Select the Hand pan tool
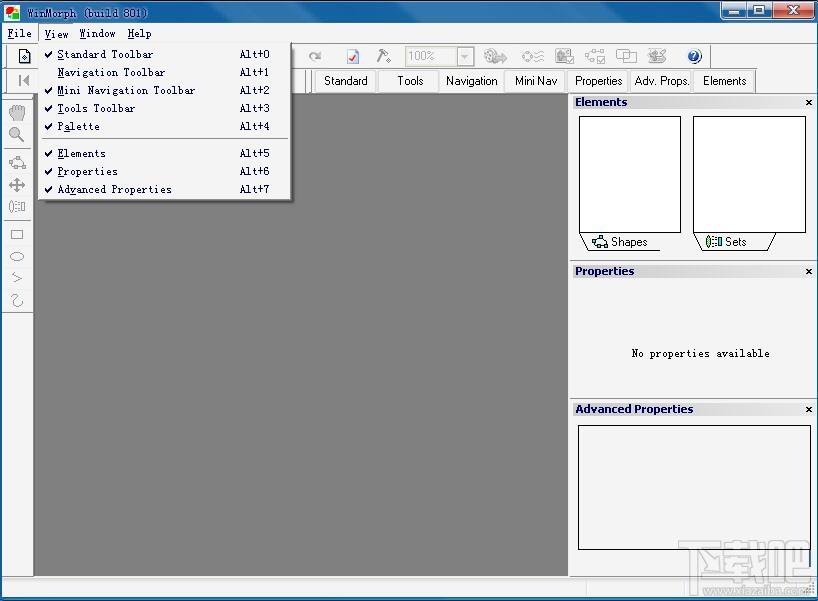 click(x=17, y=112)
